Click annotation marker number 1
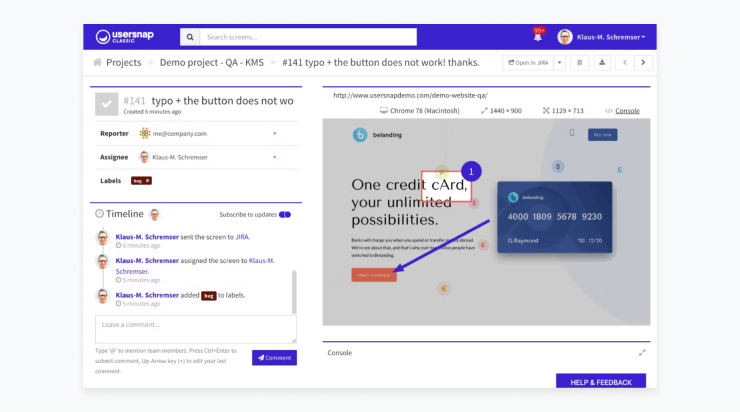Screen dimensions: 740x412 click(472, 171)
